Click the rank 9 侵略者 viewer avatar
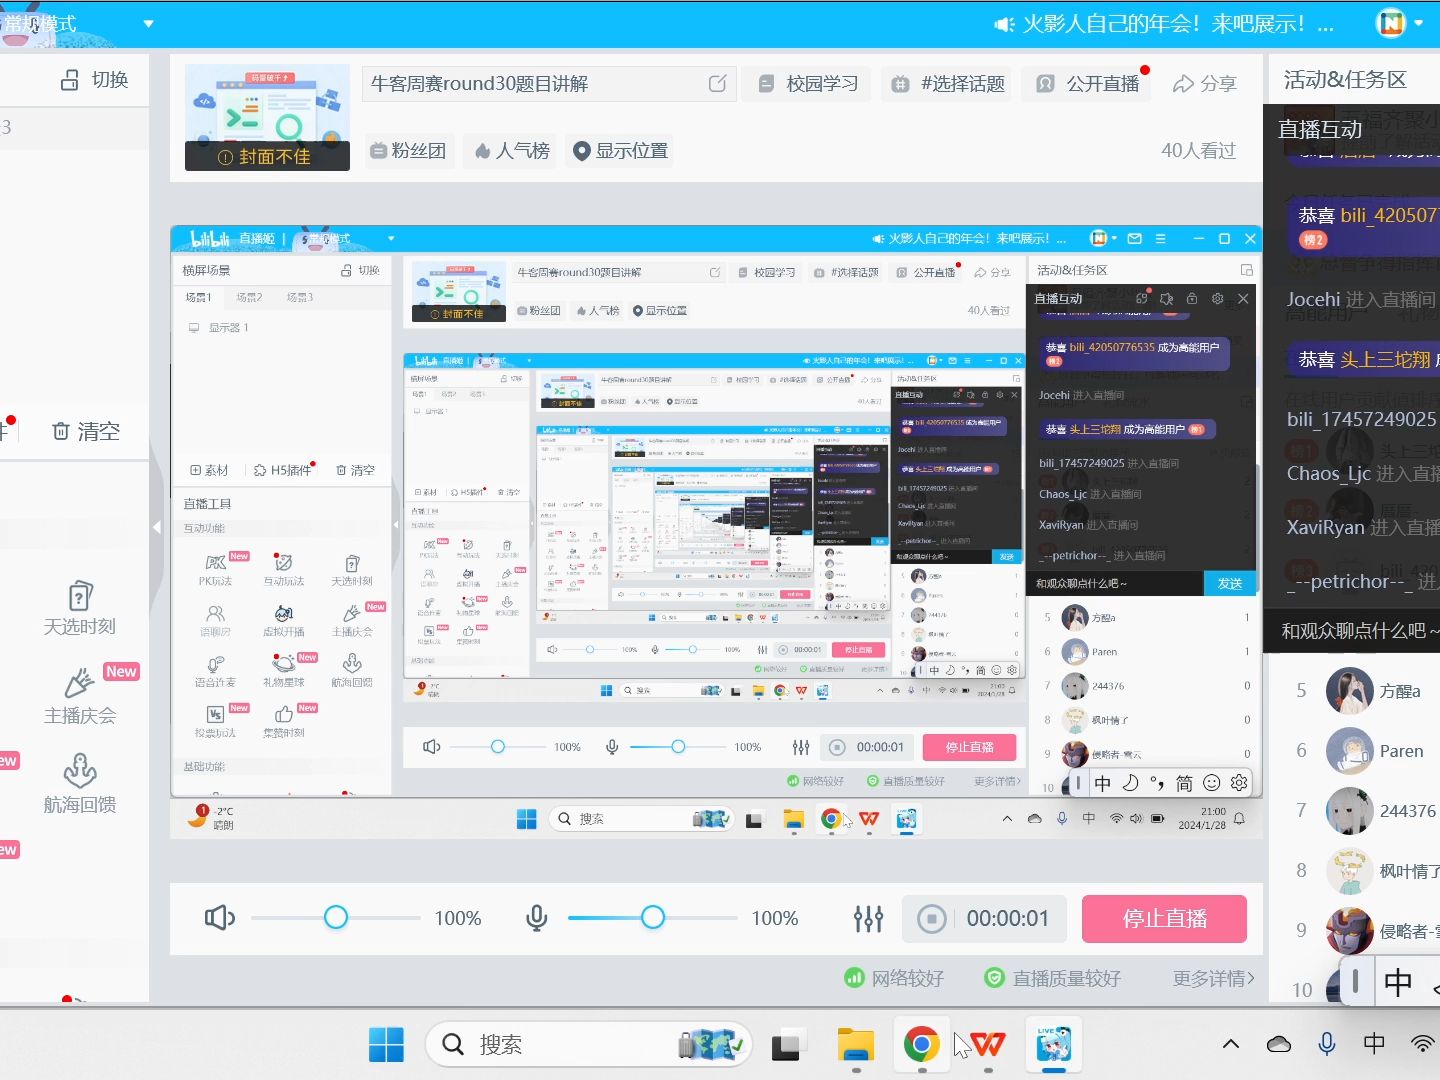The image size is (1440, 1080). (1349, 931)
